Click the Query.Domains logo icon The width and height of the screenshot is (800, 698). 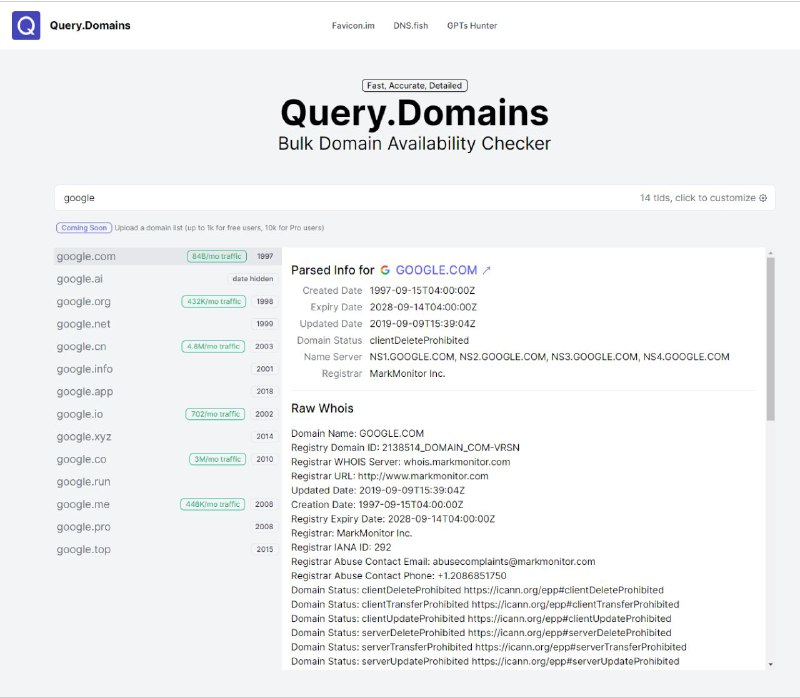pyautogui.click(x=26, y=26)
